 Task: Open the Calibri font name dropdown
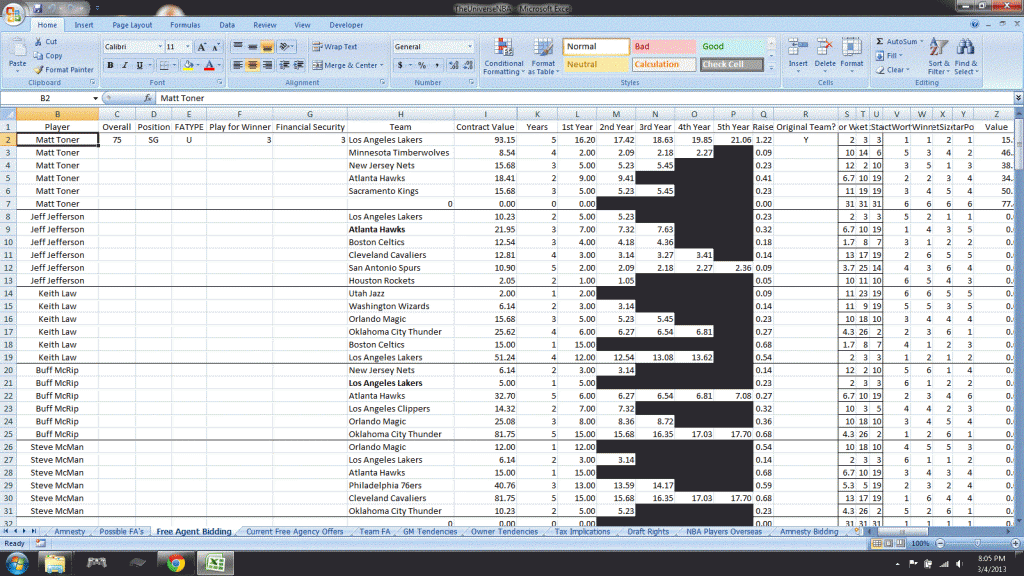[x=160, y=47]
